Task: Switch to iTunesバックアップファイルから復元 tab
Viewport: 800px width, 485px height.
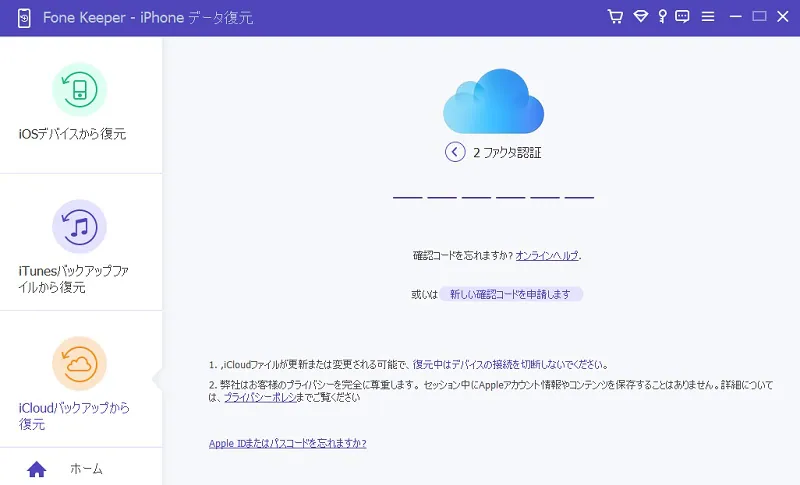Action: [81, 242]
